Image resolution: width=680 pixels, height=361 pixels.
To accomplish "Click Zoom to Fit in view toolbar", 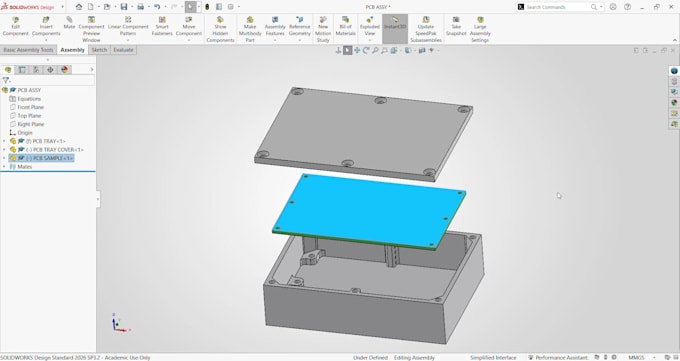I will click(376, 50).
